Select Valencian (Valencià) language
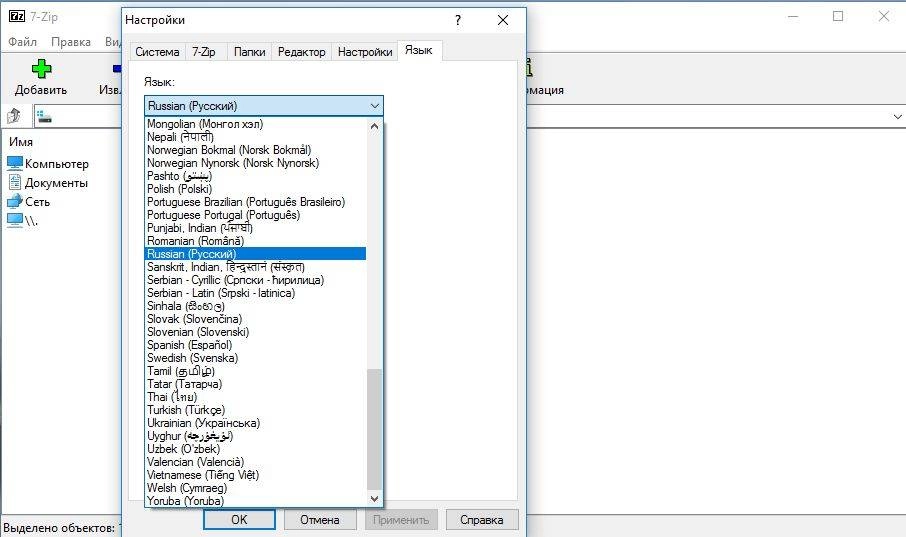Viewport: 906px width, 537px height. (x=255, y=462)
